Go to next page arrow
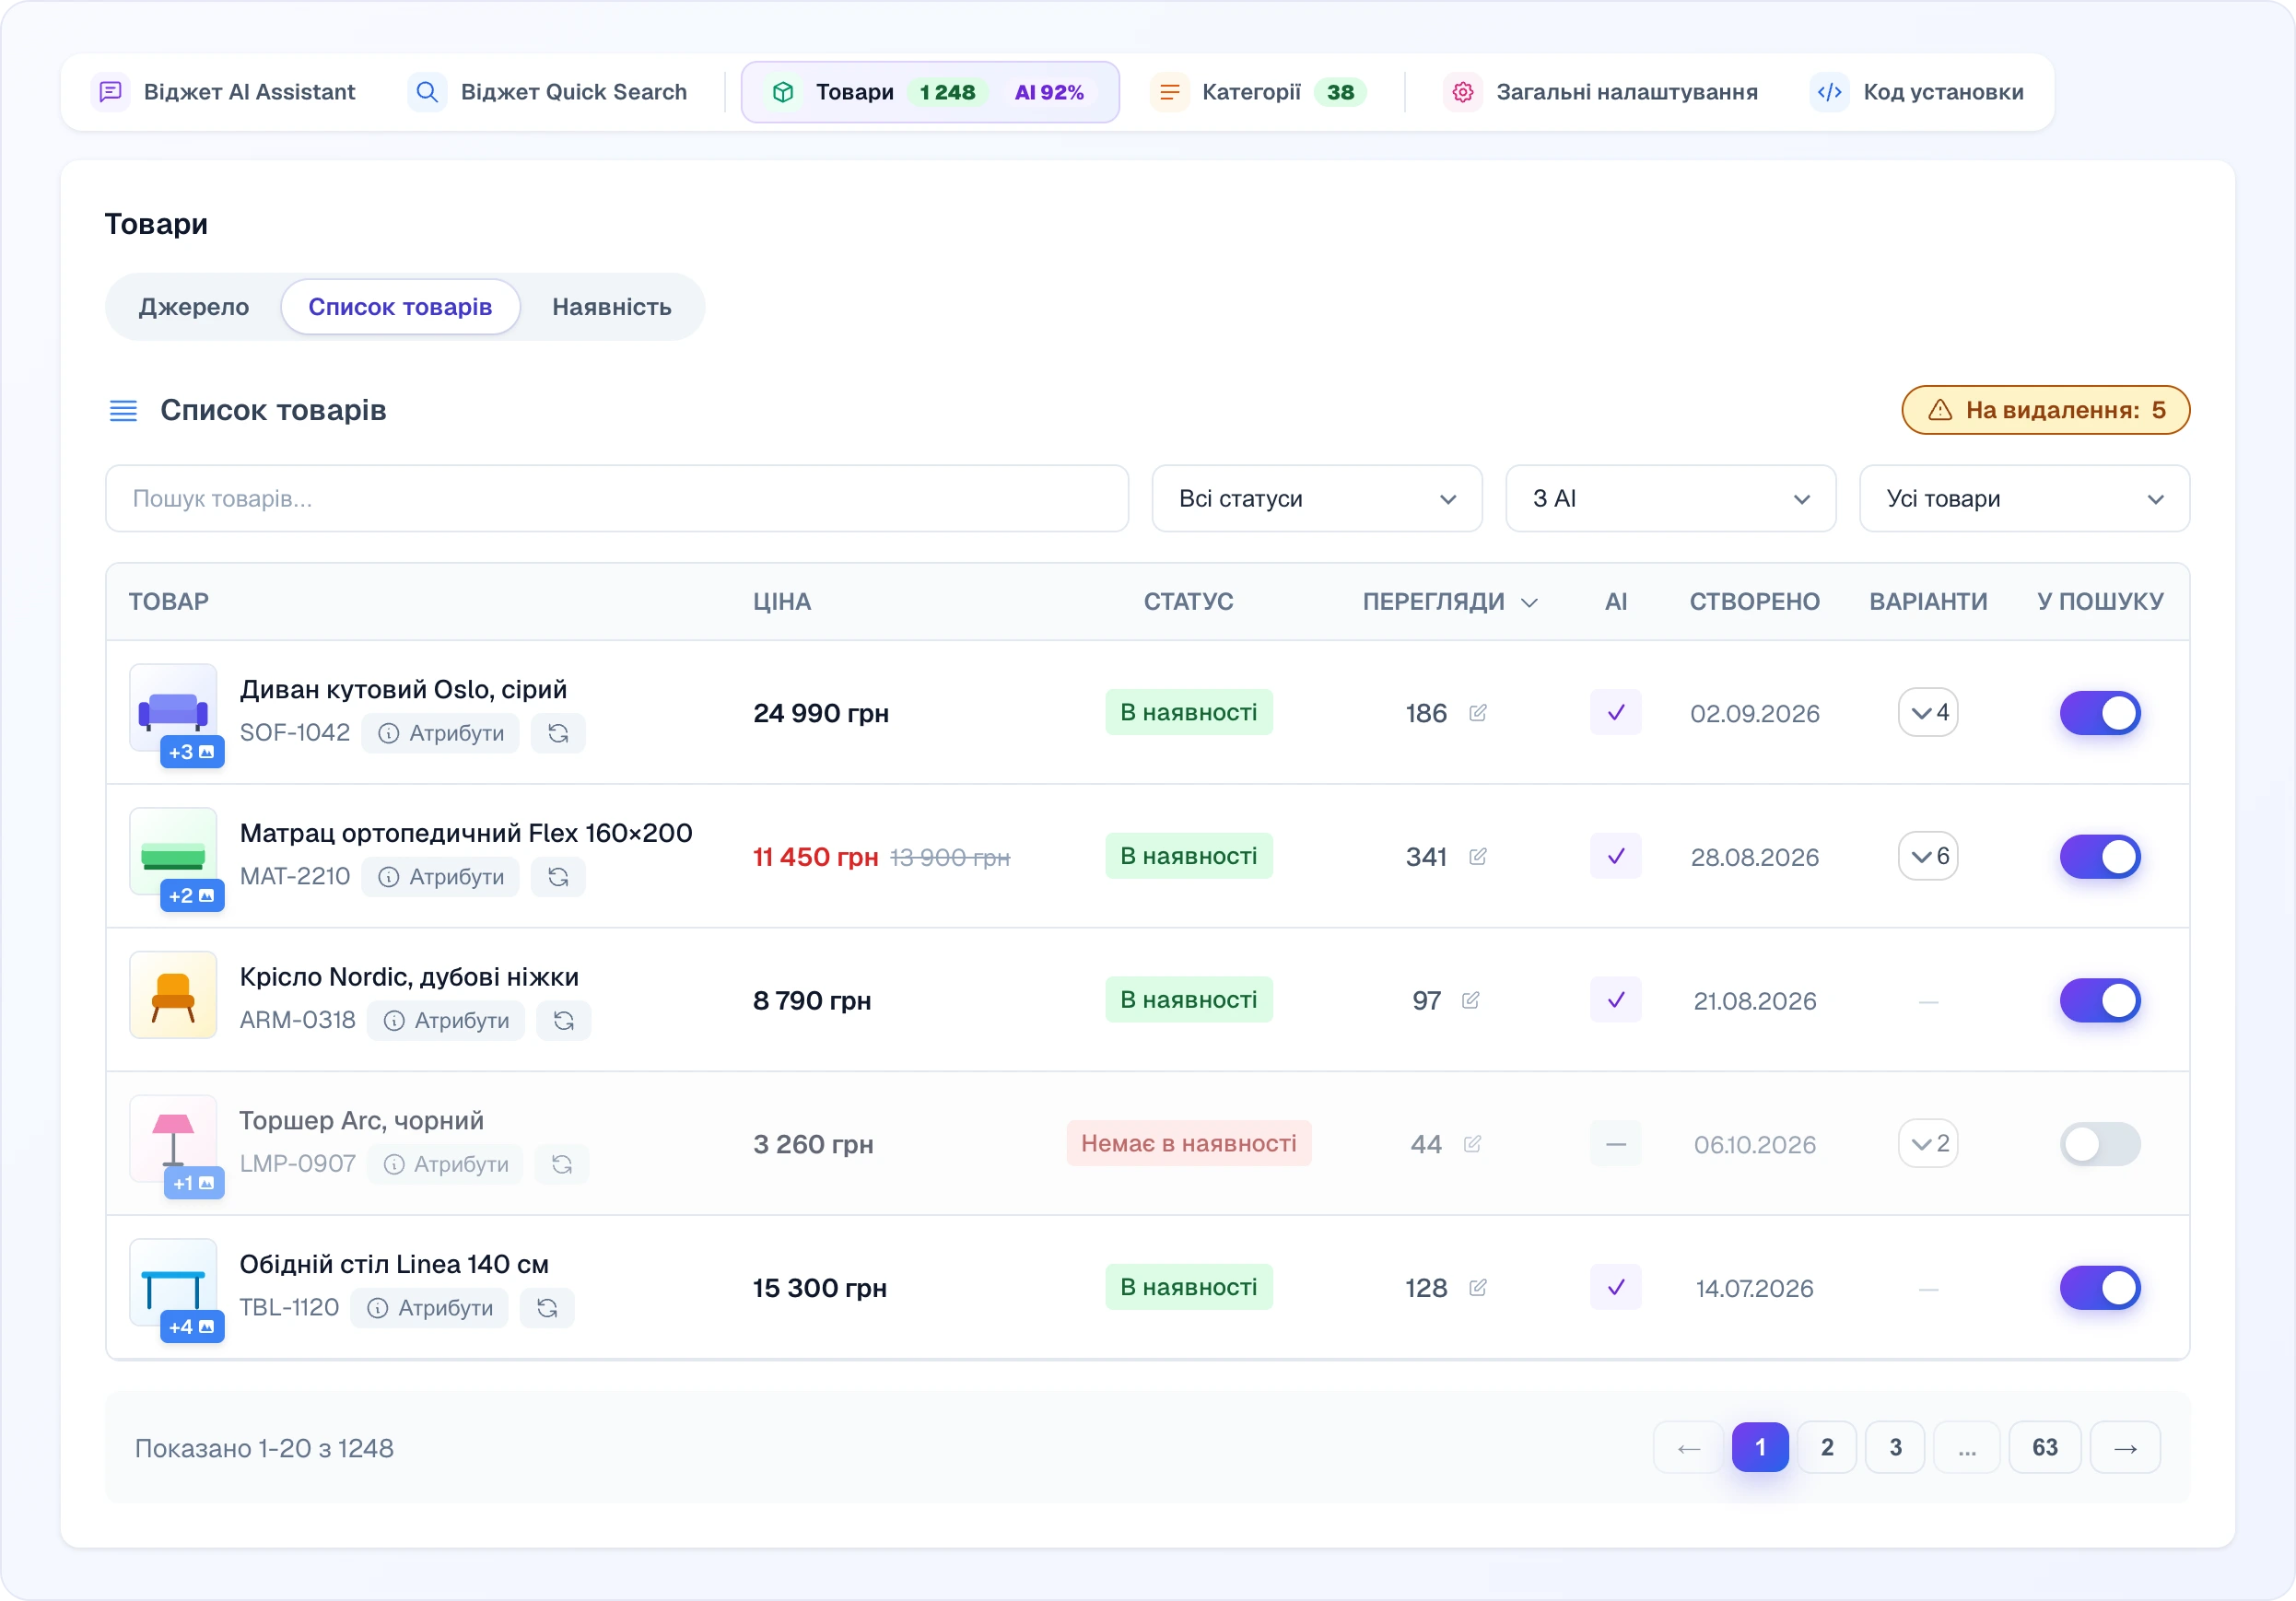Screen dimensions: 2296x1601 click(x=2125, y=1448)
